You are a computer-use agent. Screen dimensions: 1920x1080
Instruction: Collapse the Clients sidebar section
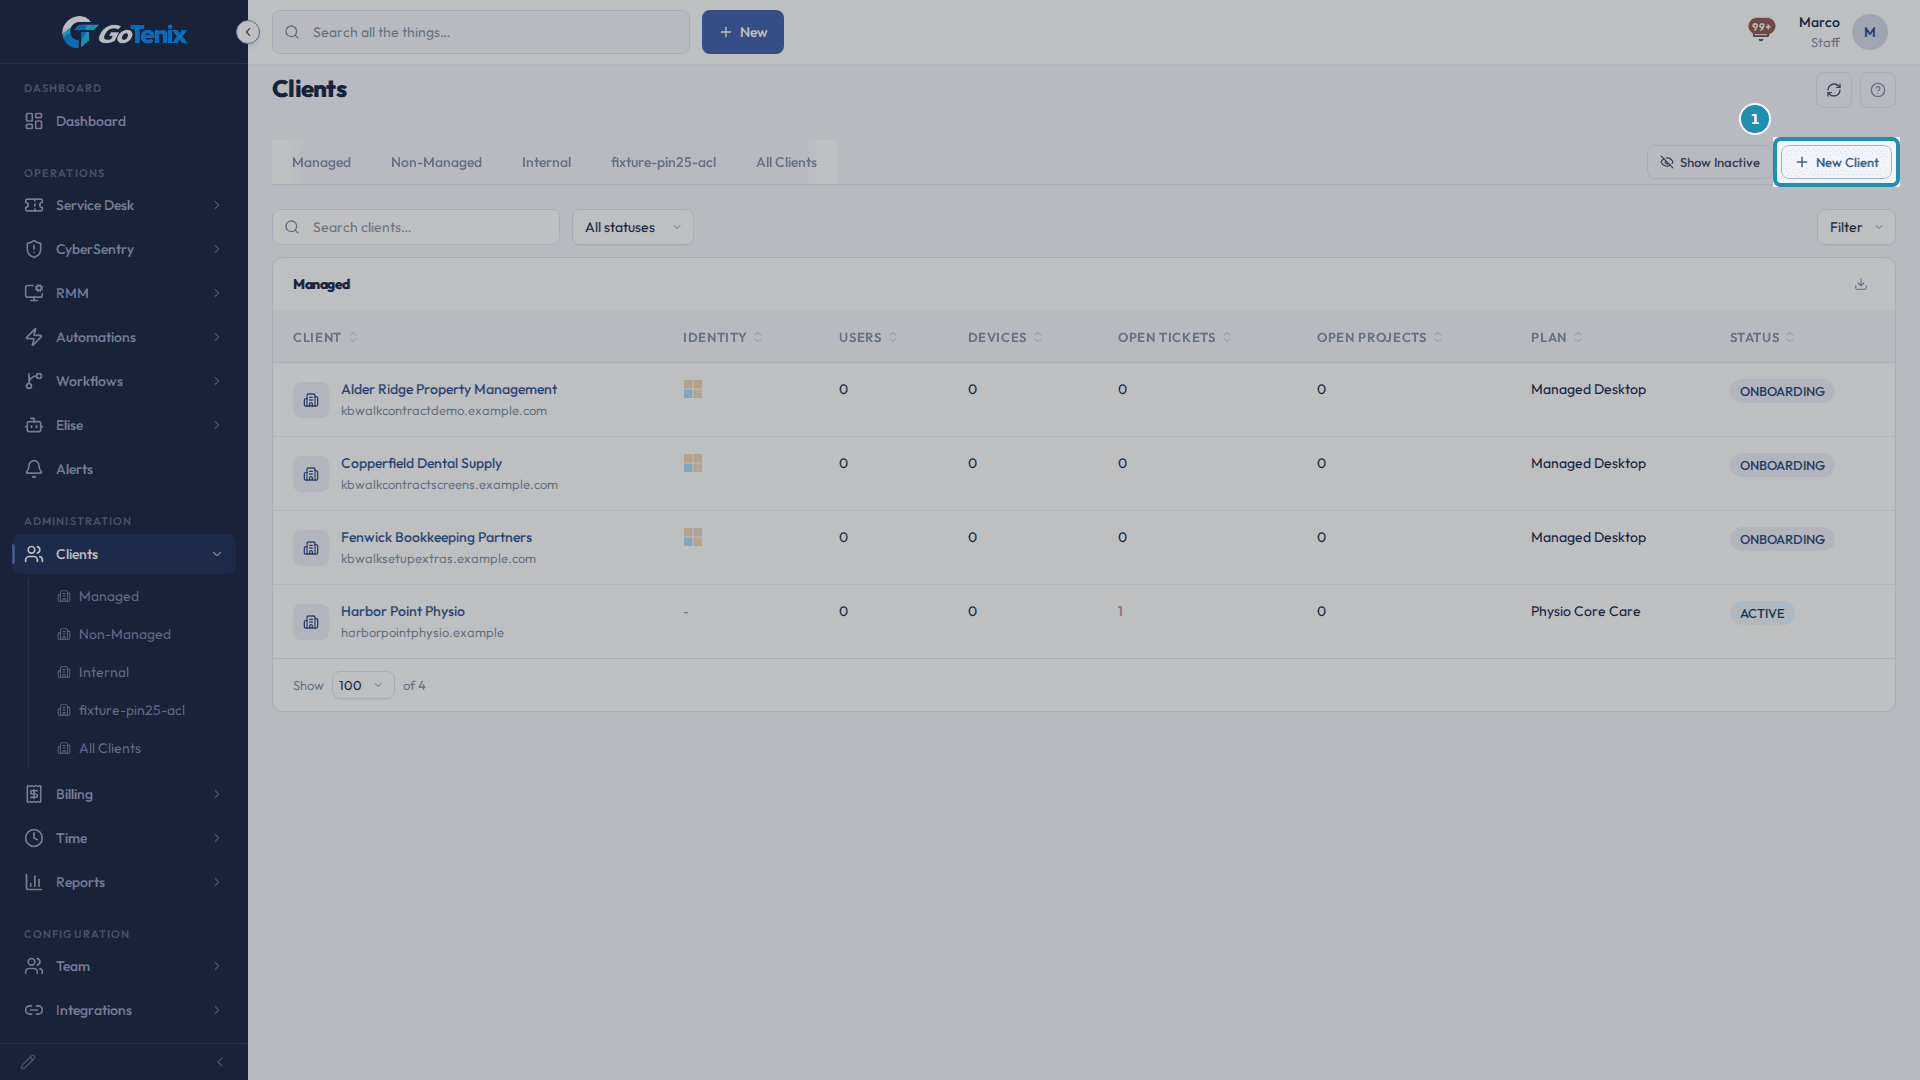tap(124, 554)
